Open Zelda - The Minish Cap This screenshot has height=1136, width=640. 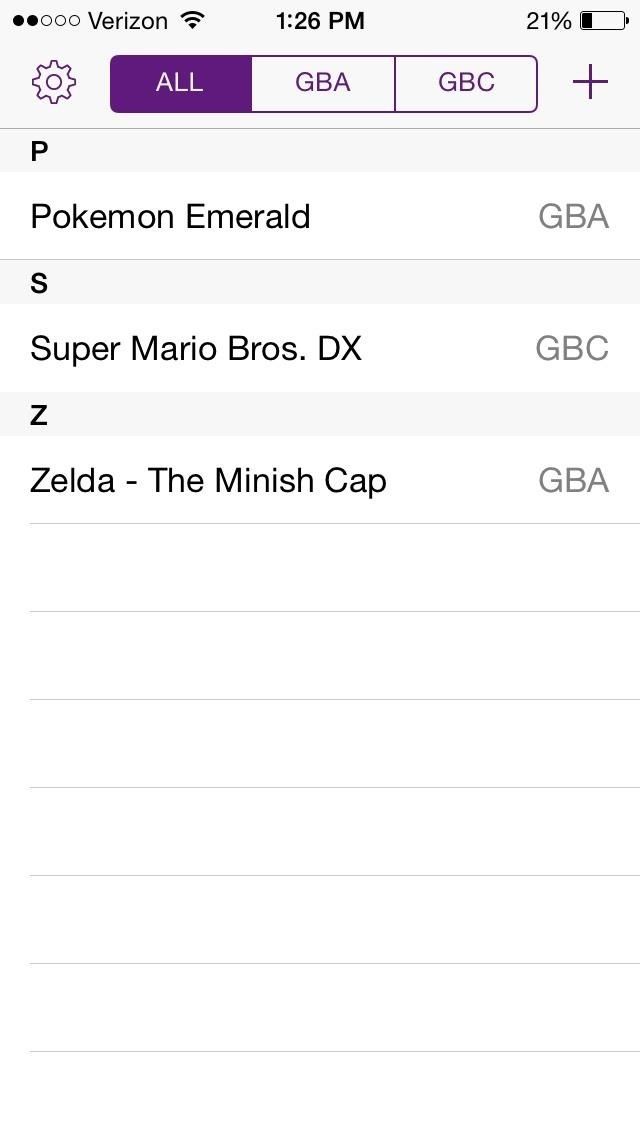(x=208, y=480)
